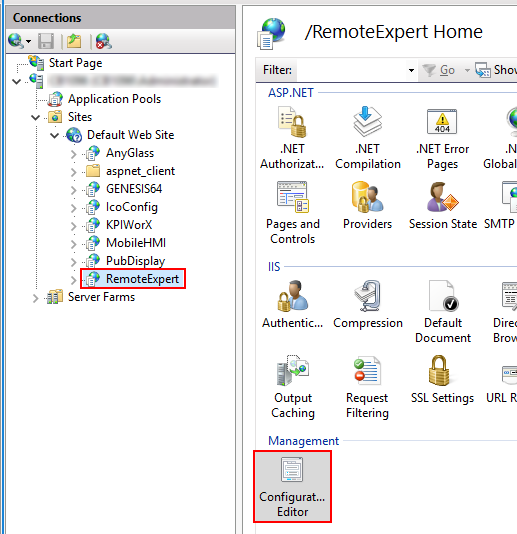517x534 pixels.
Task: Open the Session State feature
Action: (x=442, y=206)
